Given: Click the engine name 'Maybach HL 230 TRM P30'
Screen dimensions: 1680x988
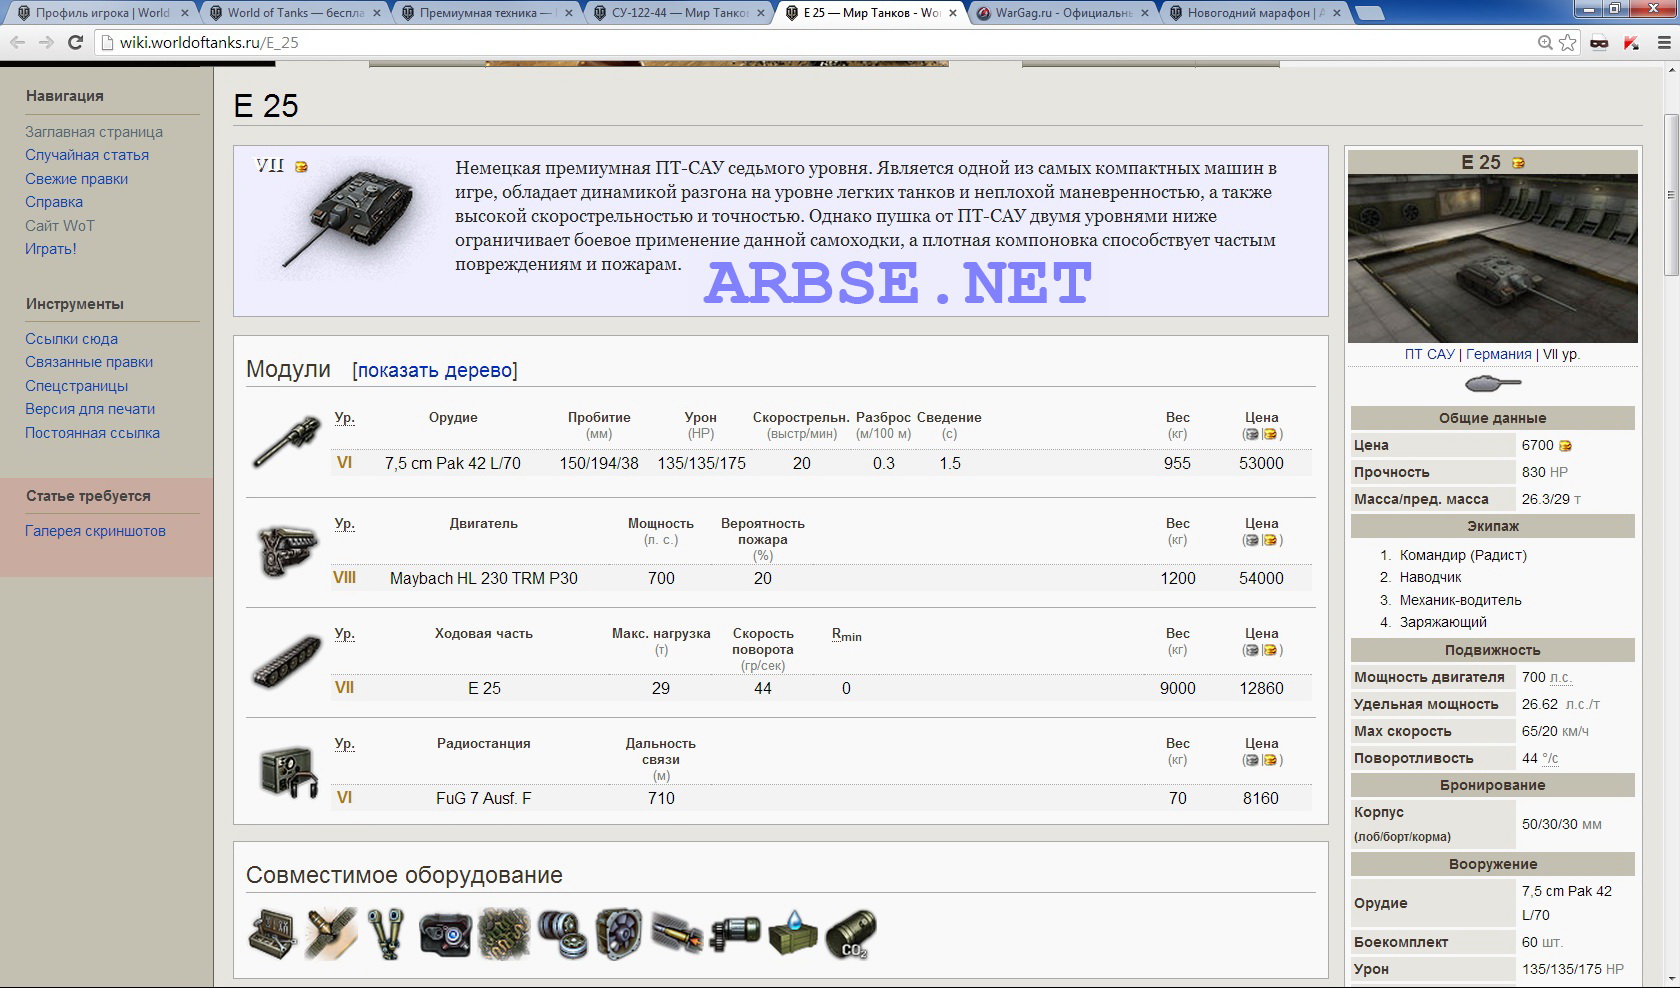Looking at the screenshot, I should click(x=484, y=578).
